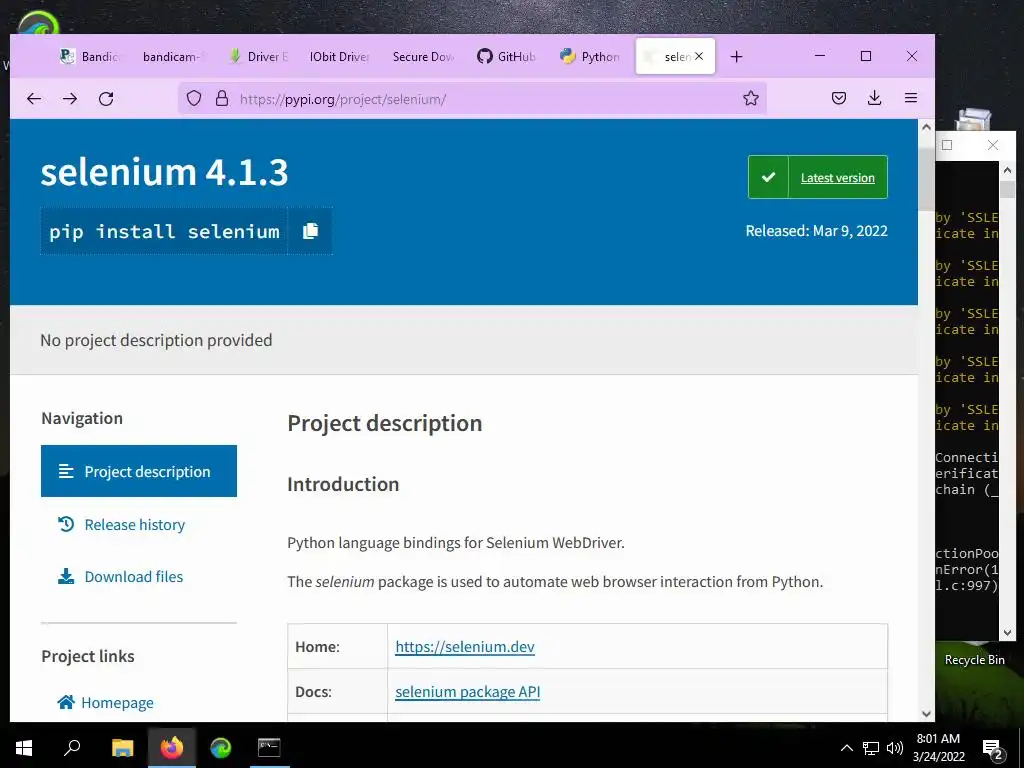
Task: Copy pip install selenium to clipboard
Action: pos(310,231)
